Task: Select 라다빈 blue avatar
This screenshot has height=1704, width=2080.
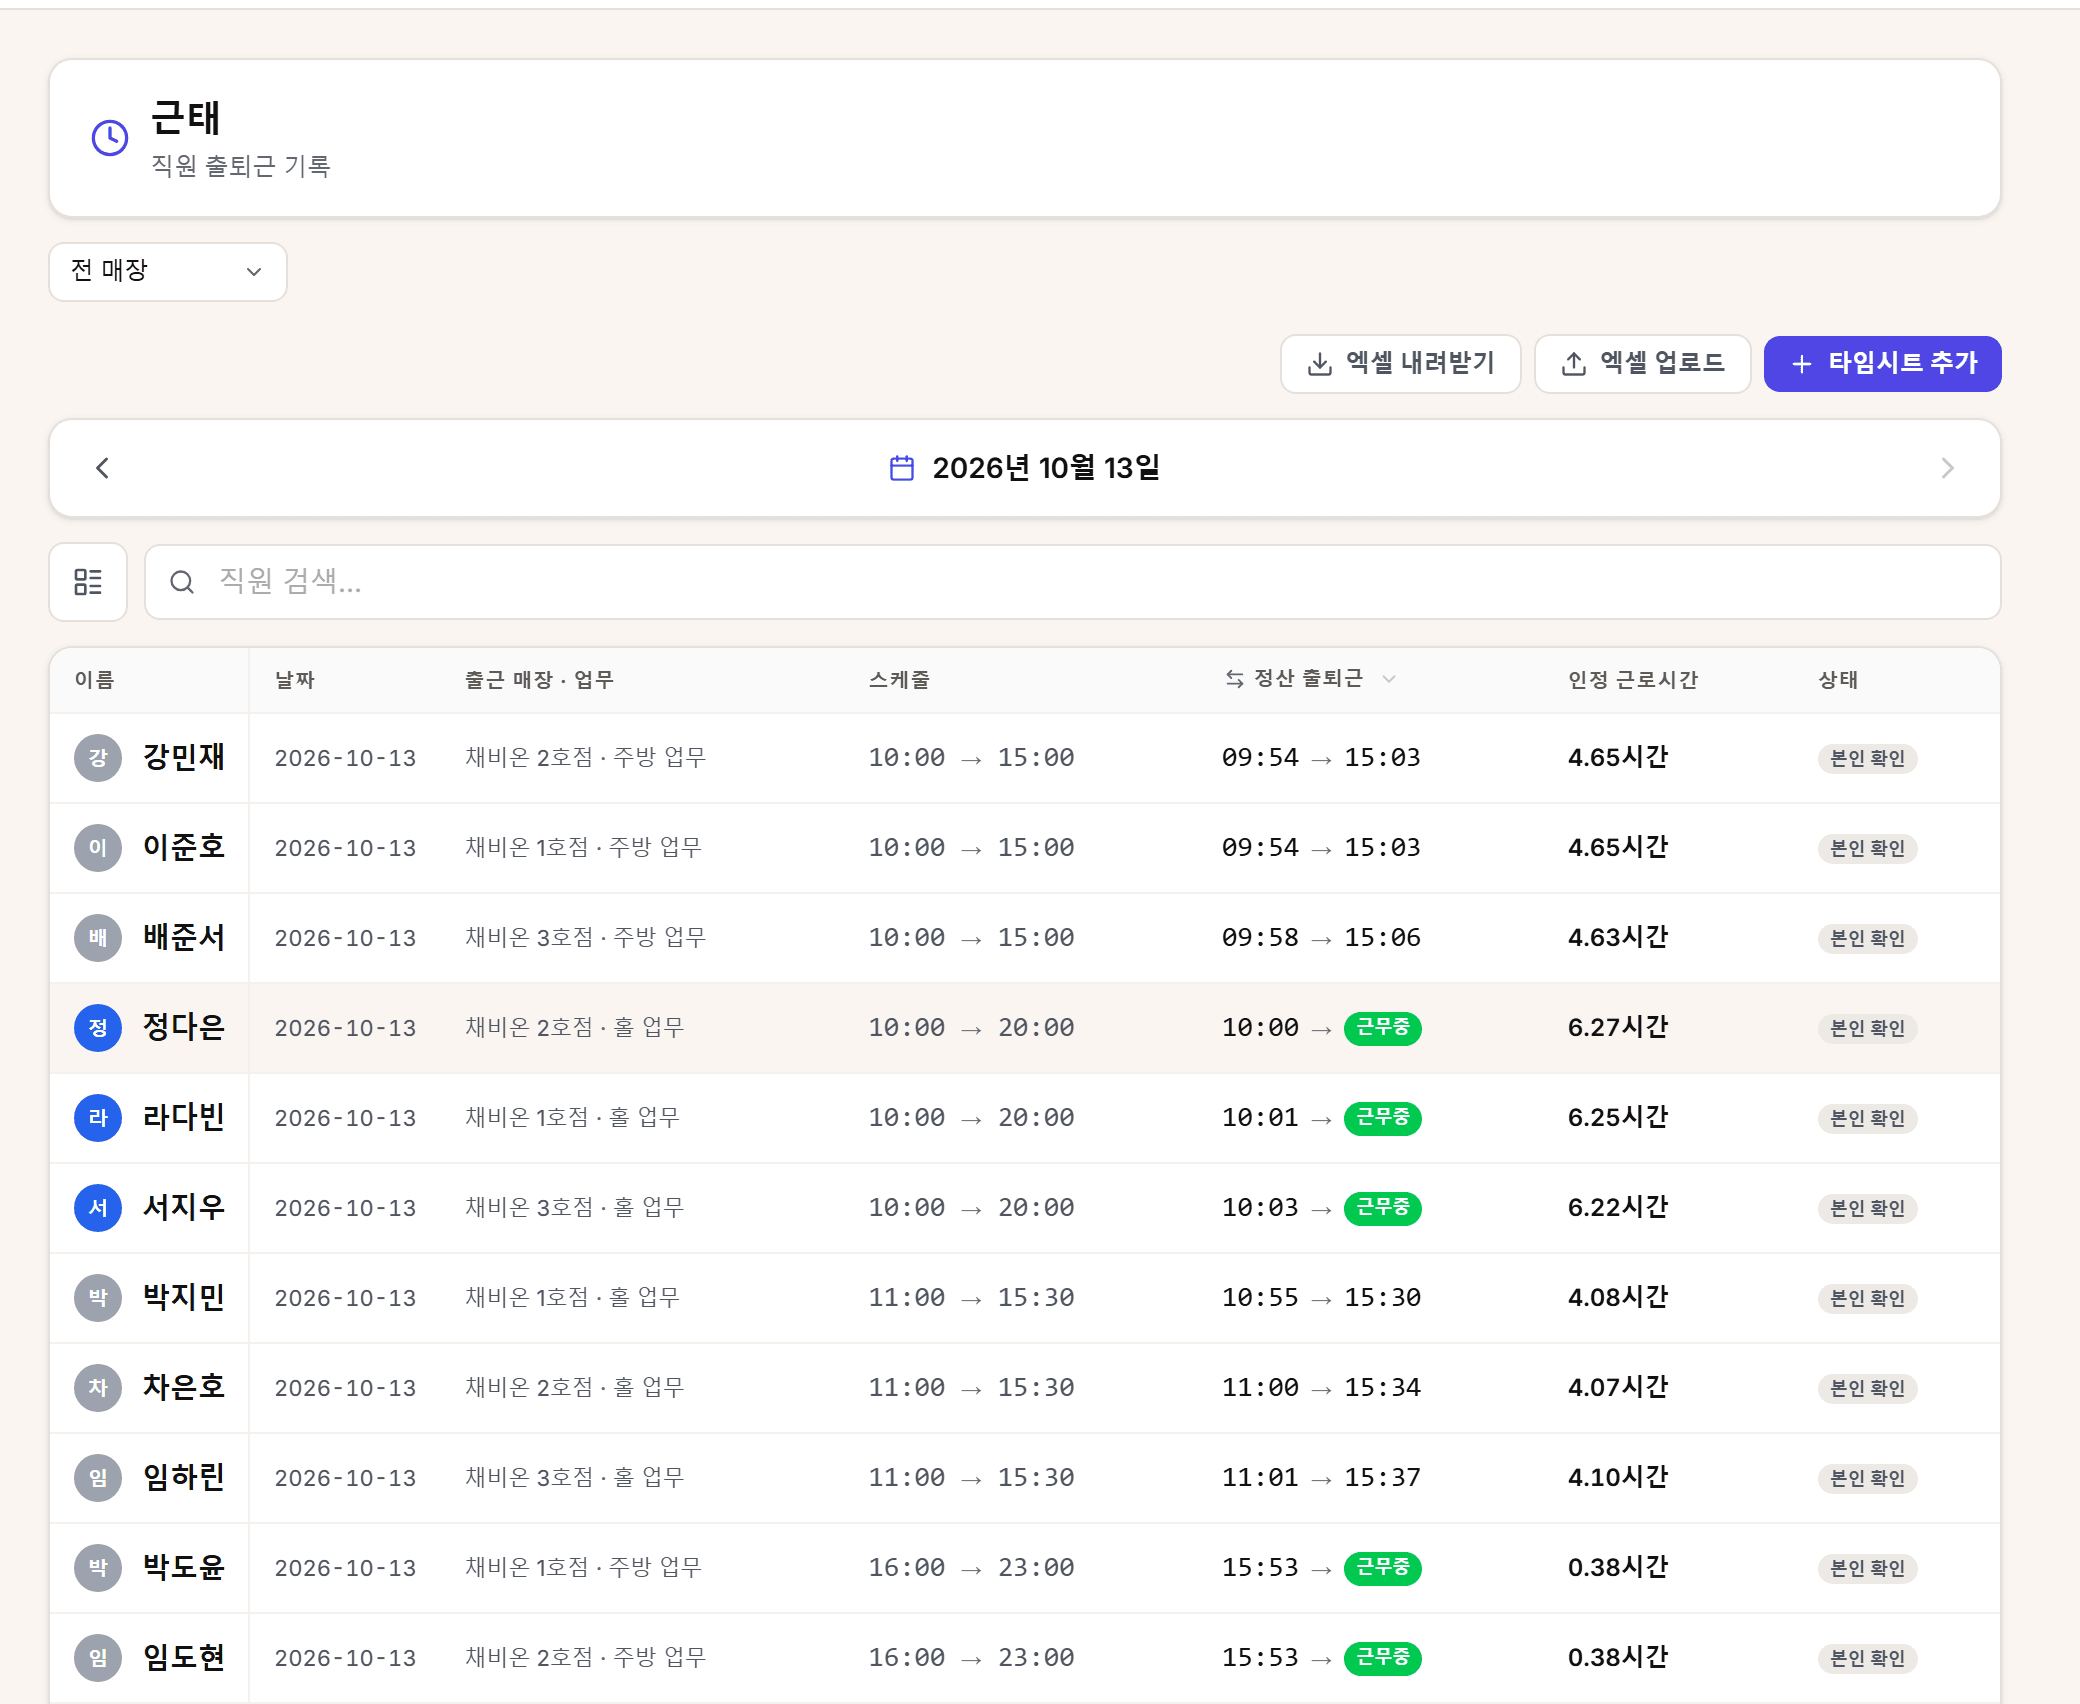Action: tap(98, 1118)
